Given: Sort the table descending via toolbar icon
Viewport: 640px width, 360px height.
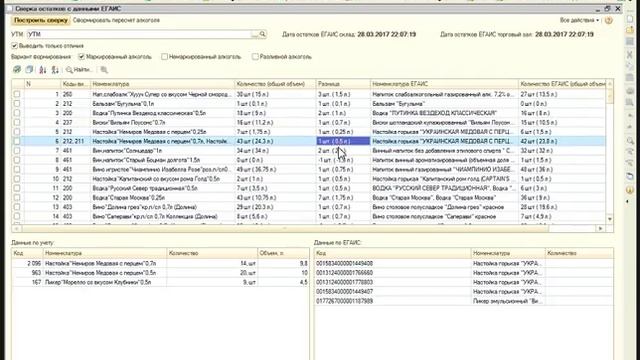Looking at the screenshot, I should pyautogui.click(x=55, y=70).
